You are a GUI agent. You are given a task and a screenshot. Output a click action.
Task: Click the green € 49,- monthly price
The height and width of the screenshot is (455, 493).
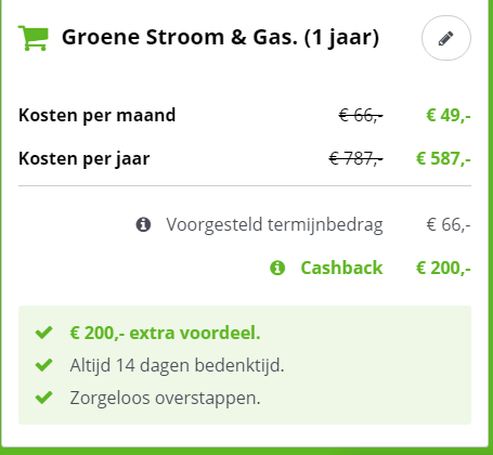pyautogui.click(x=448, y=115)
